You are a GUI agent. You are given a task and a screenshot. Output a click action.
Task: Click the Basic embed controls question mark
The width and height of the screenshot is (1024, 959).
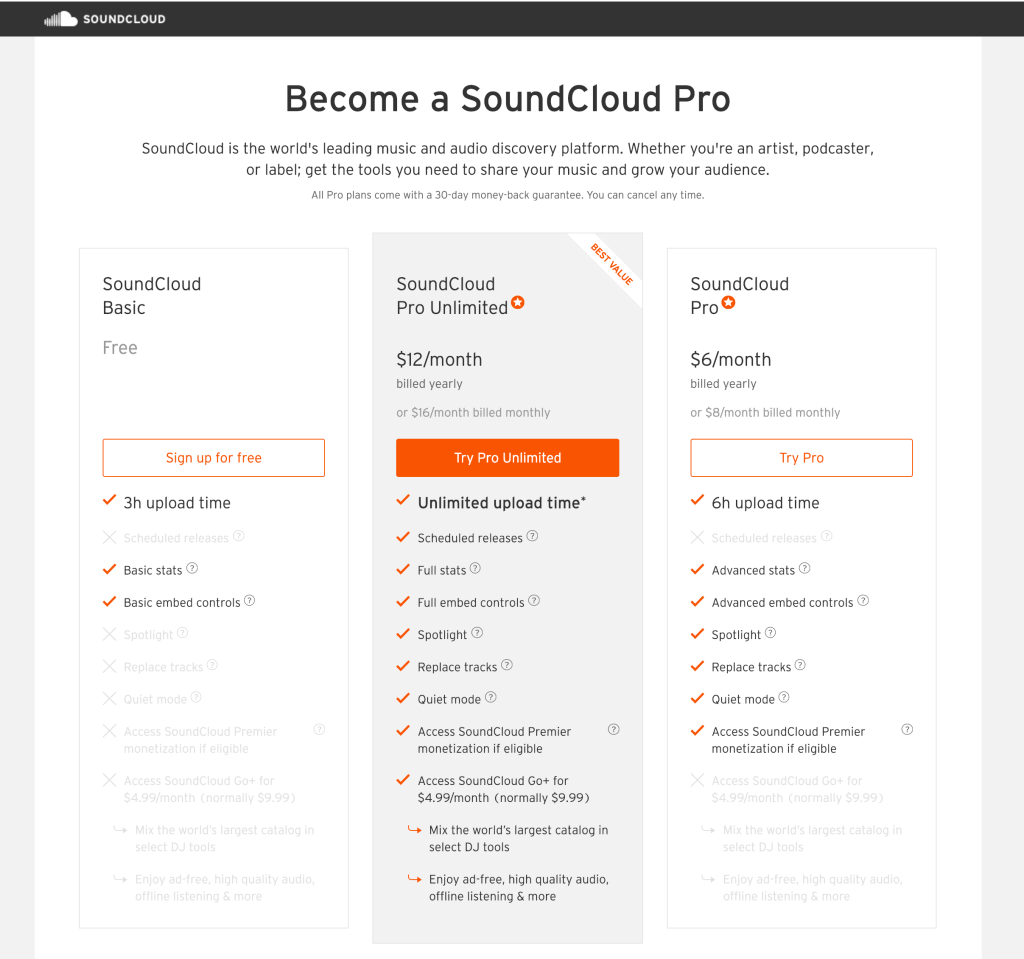click(x=251, y=602)
